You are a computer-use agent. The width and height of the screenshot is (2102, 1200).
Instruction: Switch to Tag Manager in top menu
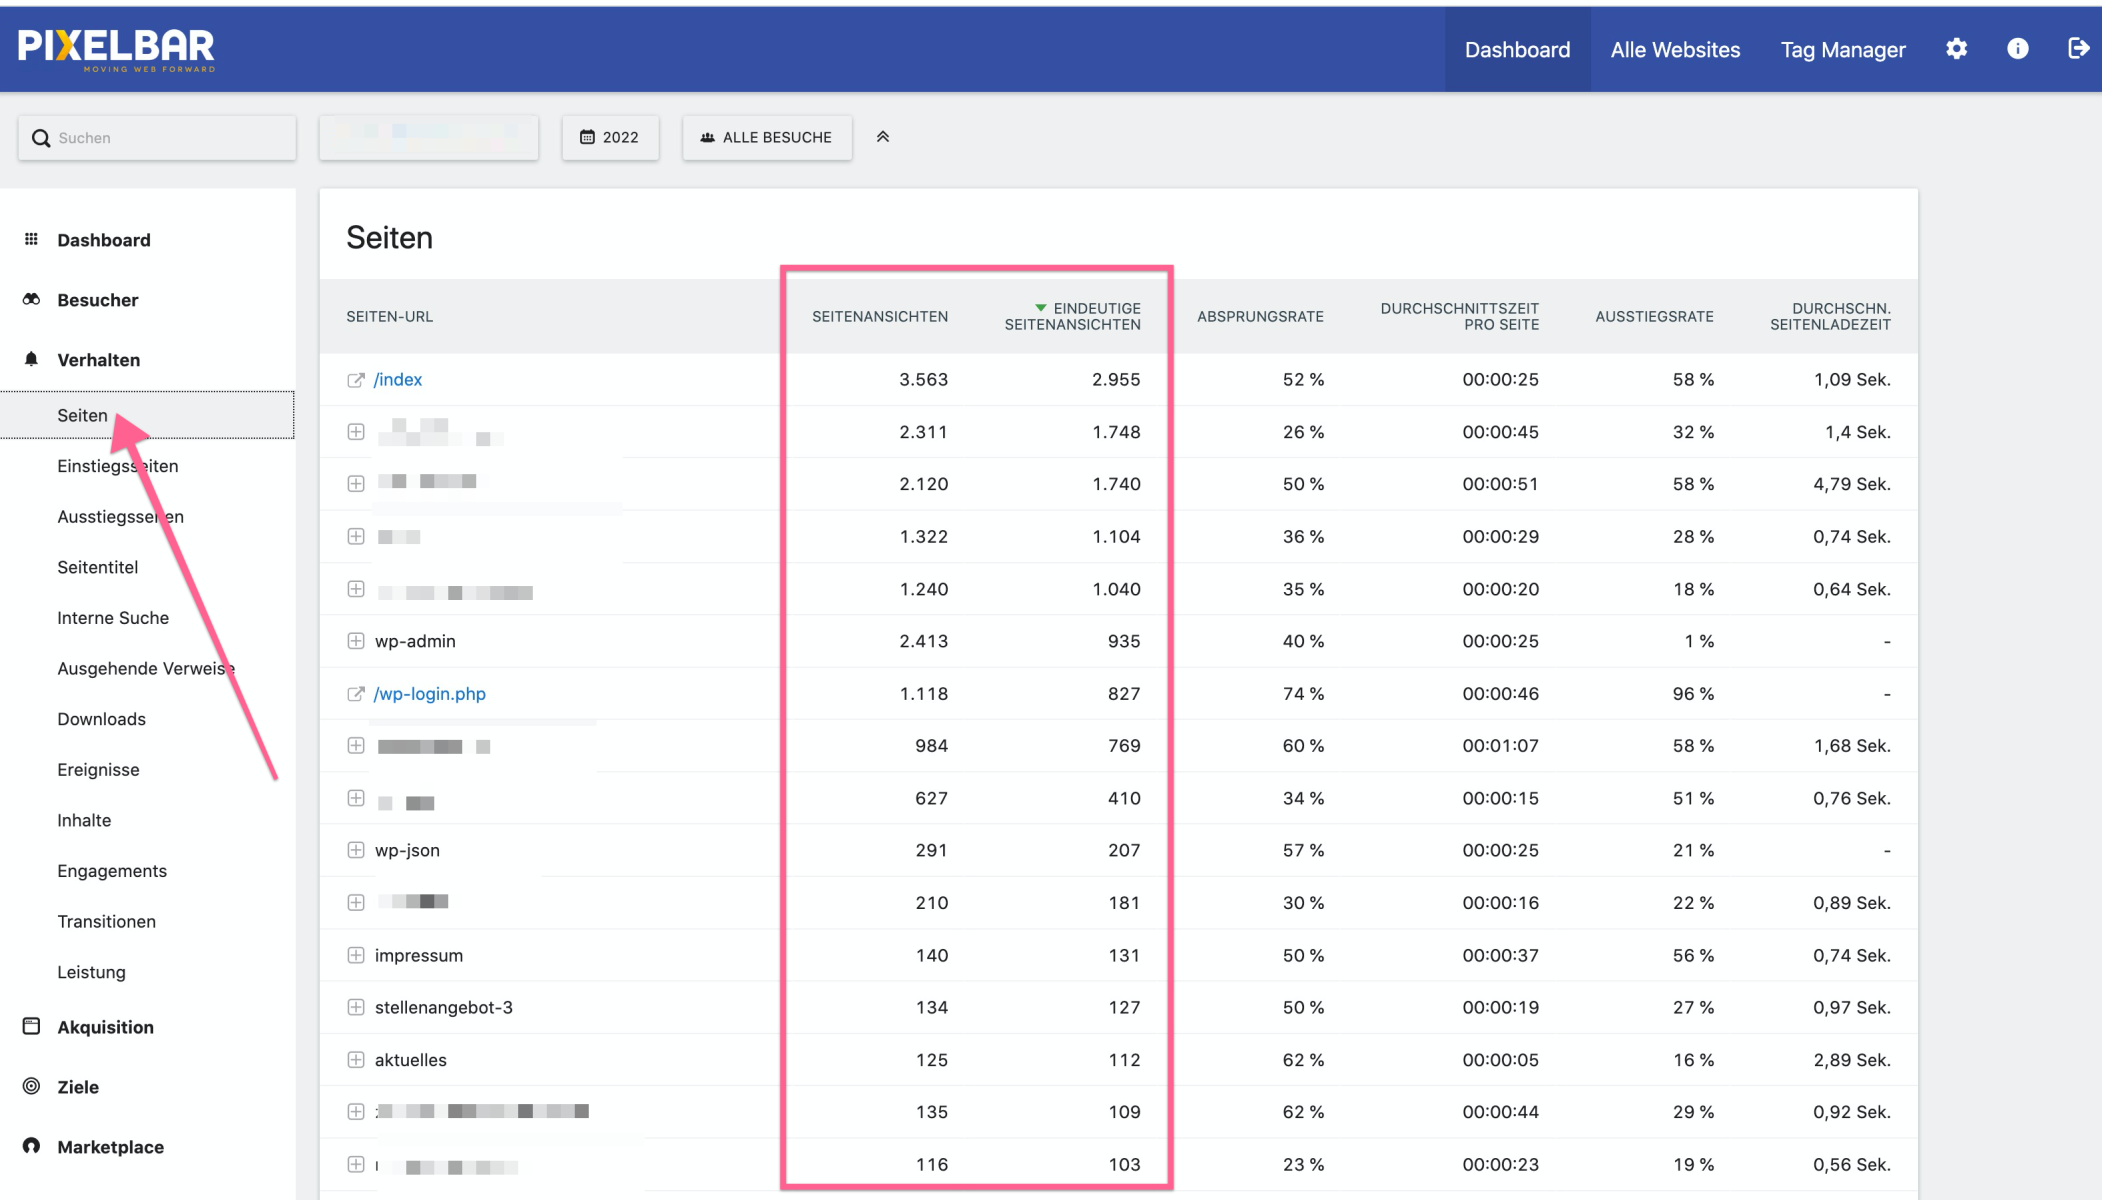(x=1842, y=49)
